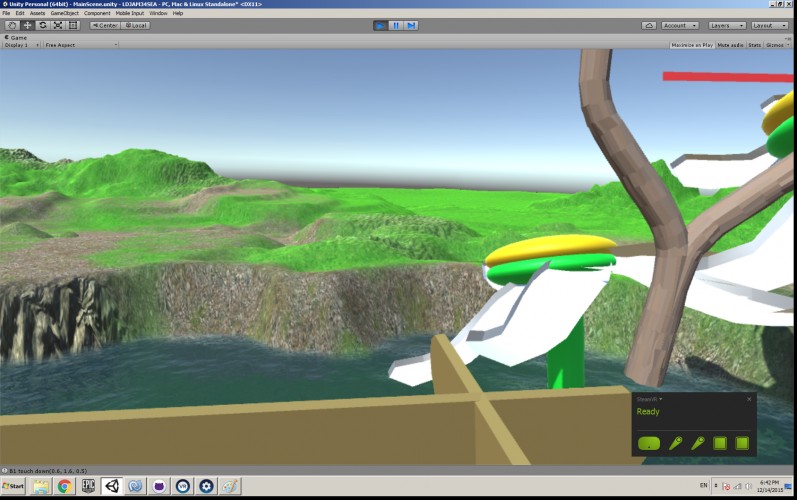Image resolution: width=797 pixels, height=500 pixels.
Task: Toggle Mute audio in Game view
Action: [730, 45]
